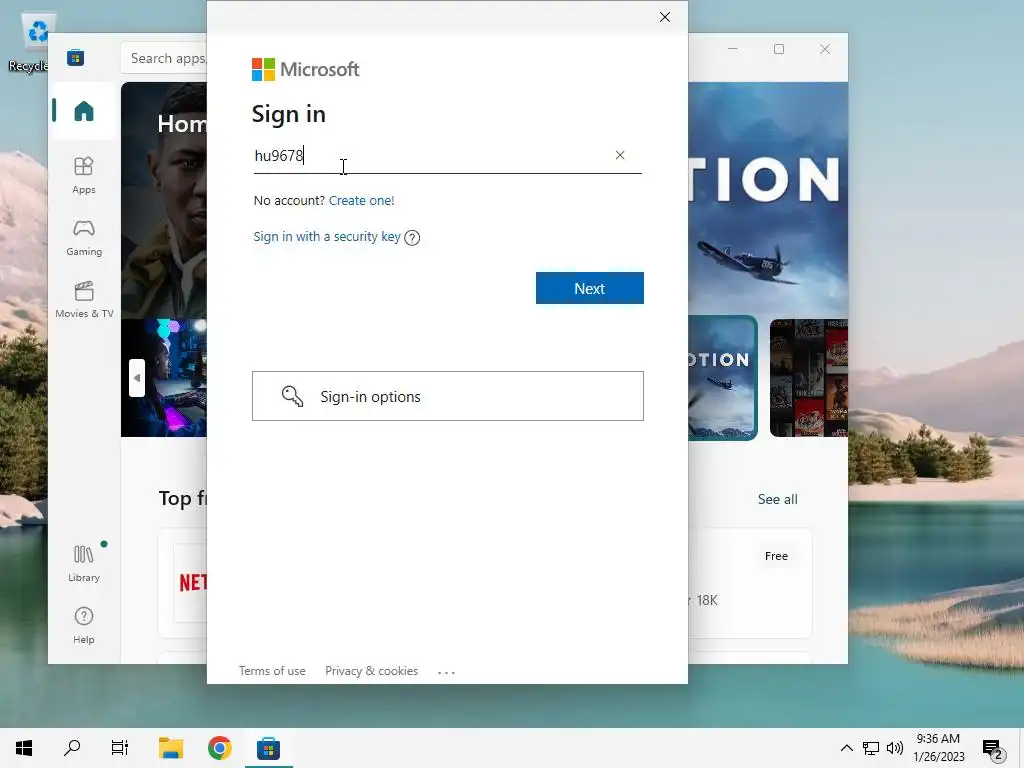Open Terms of use link
Screen dimensions: 1024x768
pyautogui.click(x=272, y=671)
